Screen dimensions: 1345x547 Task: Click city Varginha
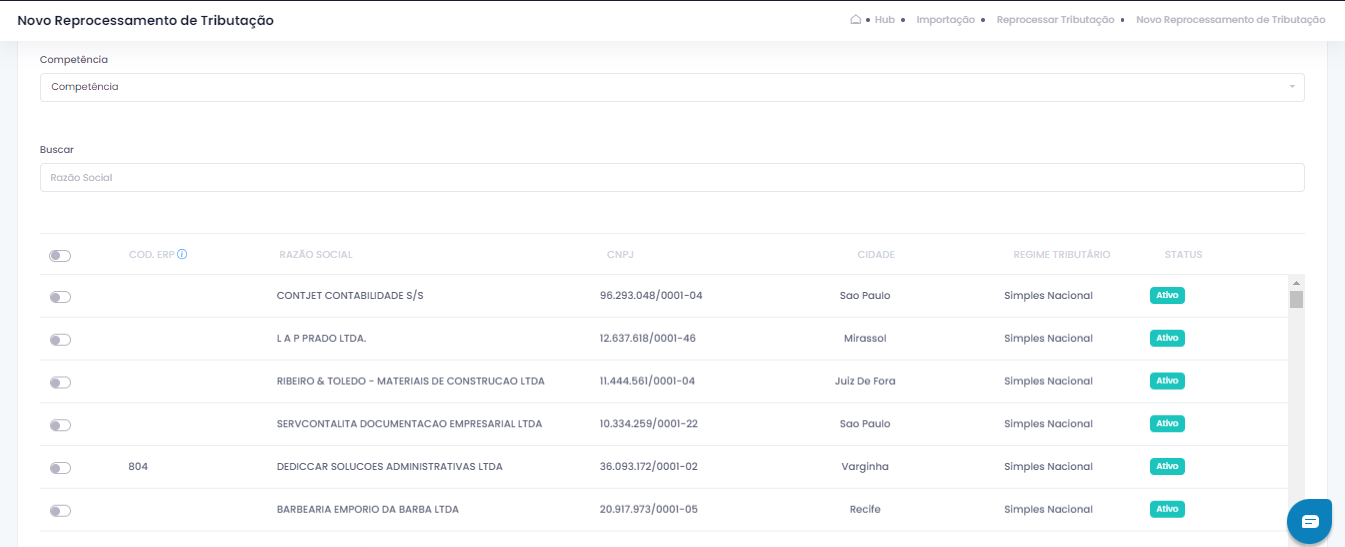865,467
